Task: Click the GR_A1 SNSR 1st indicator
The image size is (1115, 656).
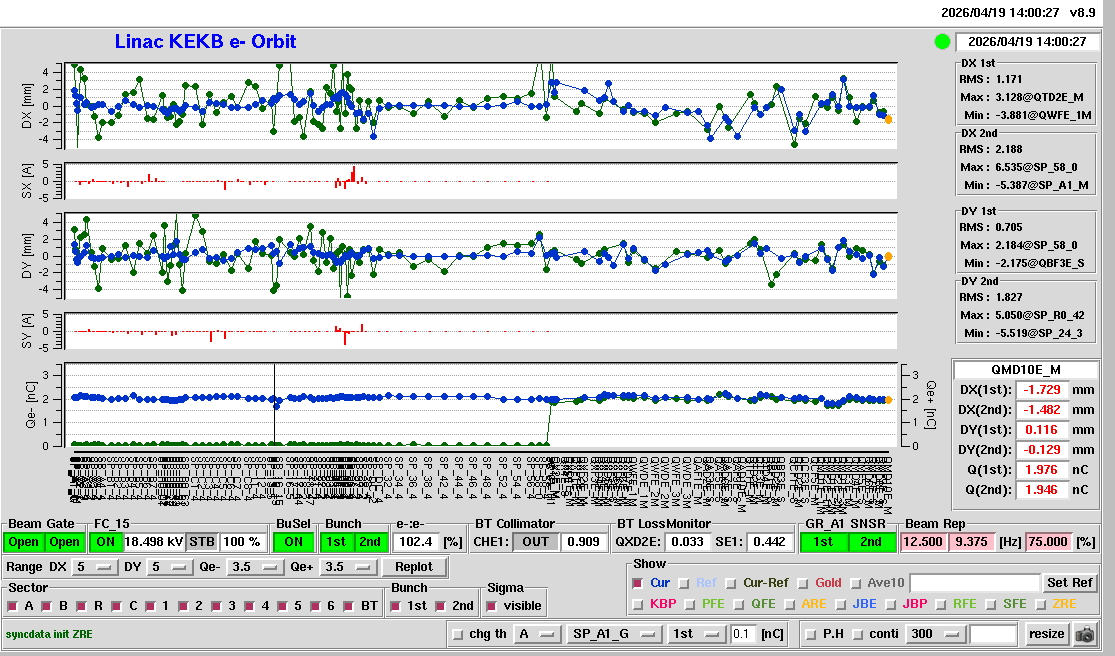Action: tap(823, 541)
